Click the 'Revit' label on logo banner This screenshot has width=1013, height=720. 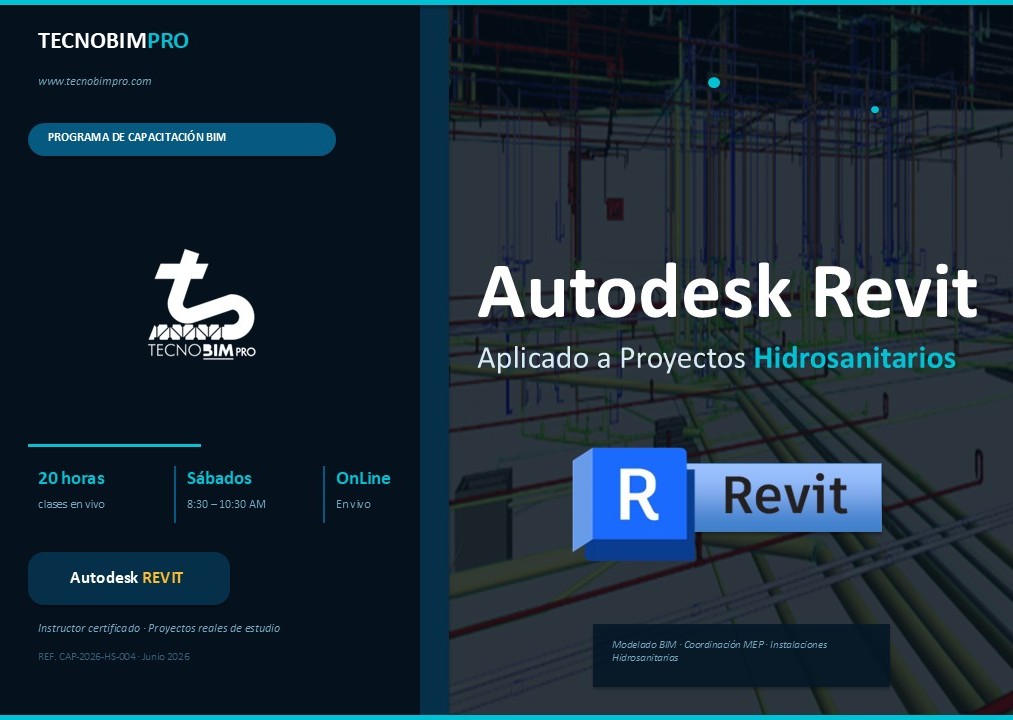tap(786, 496)
